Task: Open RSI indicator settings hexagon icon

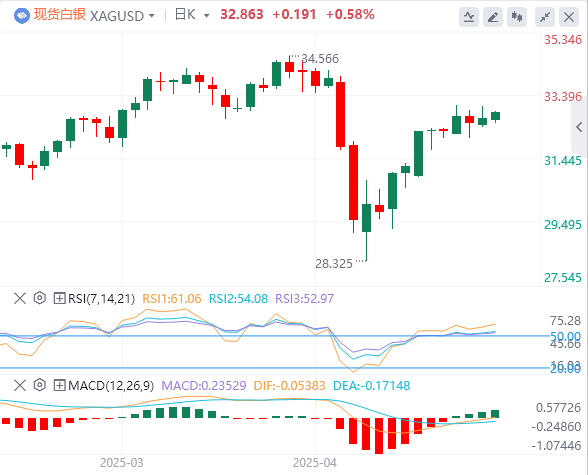Action: click(39, 298)
